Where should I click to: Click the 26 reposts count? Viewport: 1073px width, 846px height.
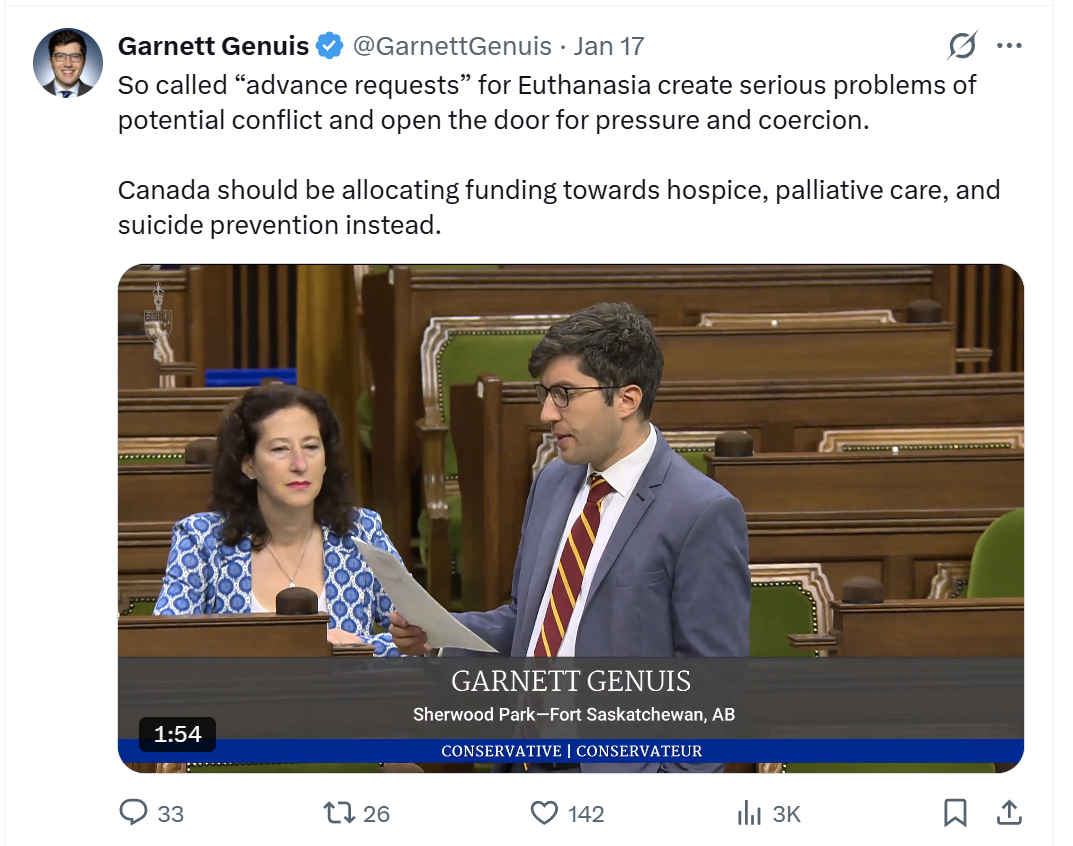coord(376,814)
